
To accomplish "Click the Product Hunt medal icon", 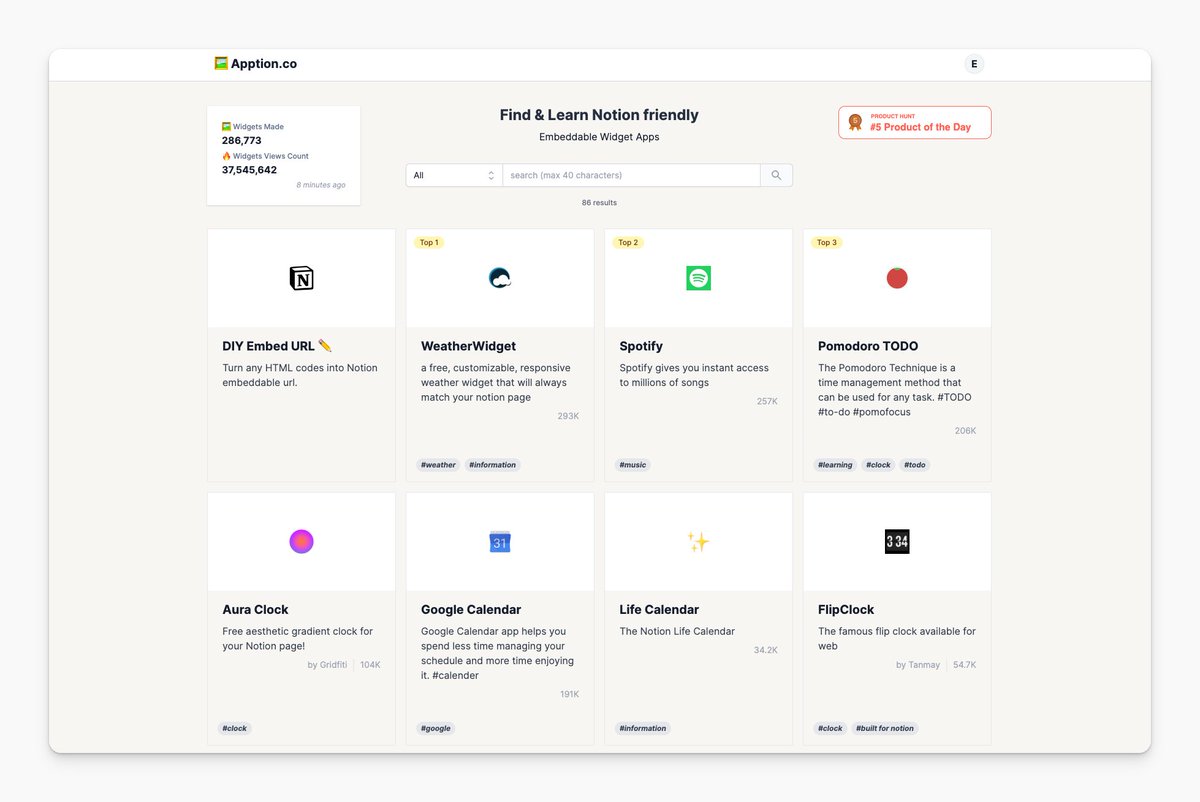I will (x=855, y=122).
